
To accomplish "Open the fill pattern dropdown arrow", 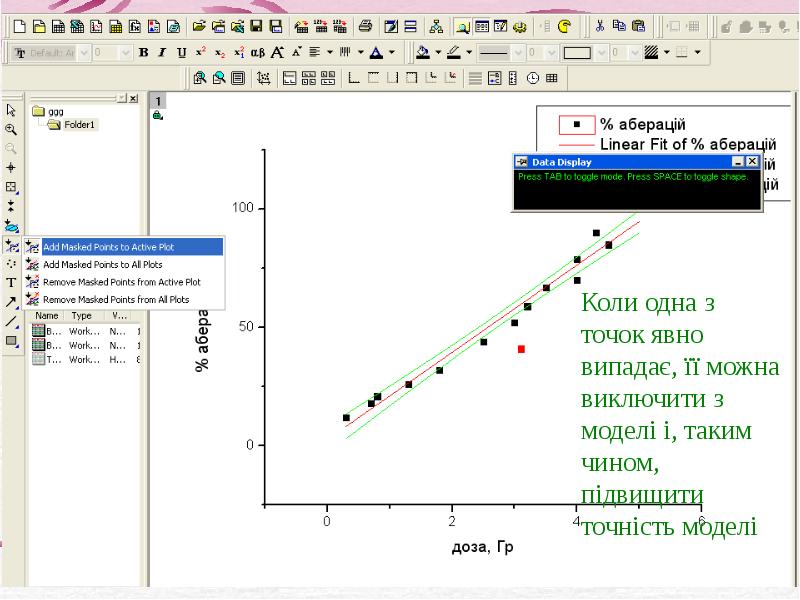I will pyautogui.click(x=666, y=52).
